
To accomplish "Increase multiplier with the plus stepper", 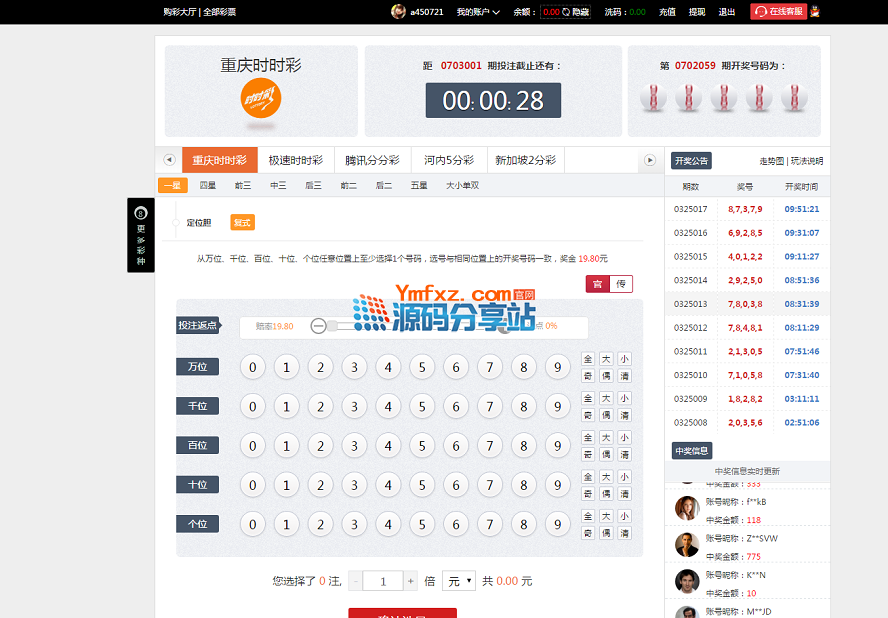I will (x=410, y=581).
